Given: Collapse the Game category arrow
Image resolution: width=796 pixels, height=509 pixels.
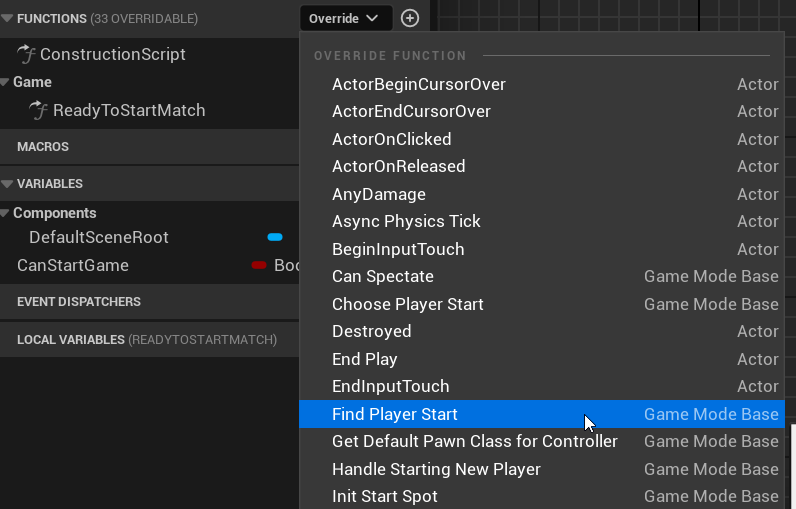Looking at the screenshot, I should (6, 82).
